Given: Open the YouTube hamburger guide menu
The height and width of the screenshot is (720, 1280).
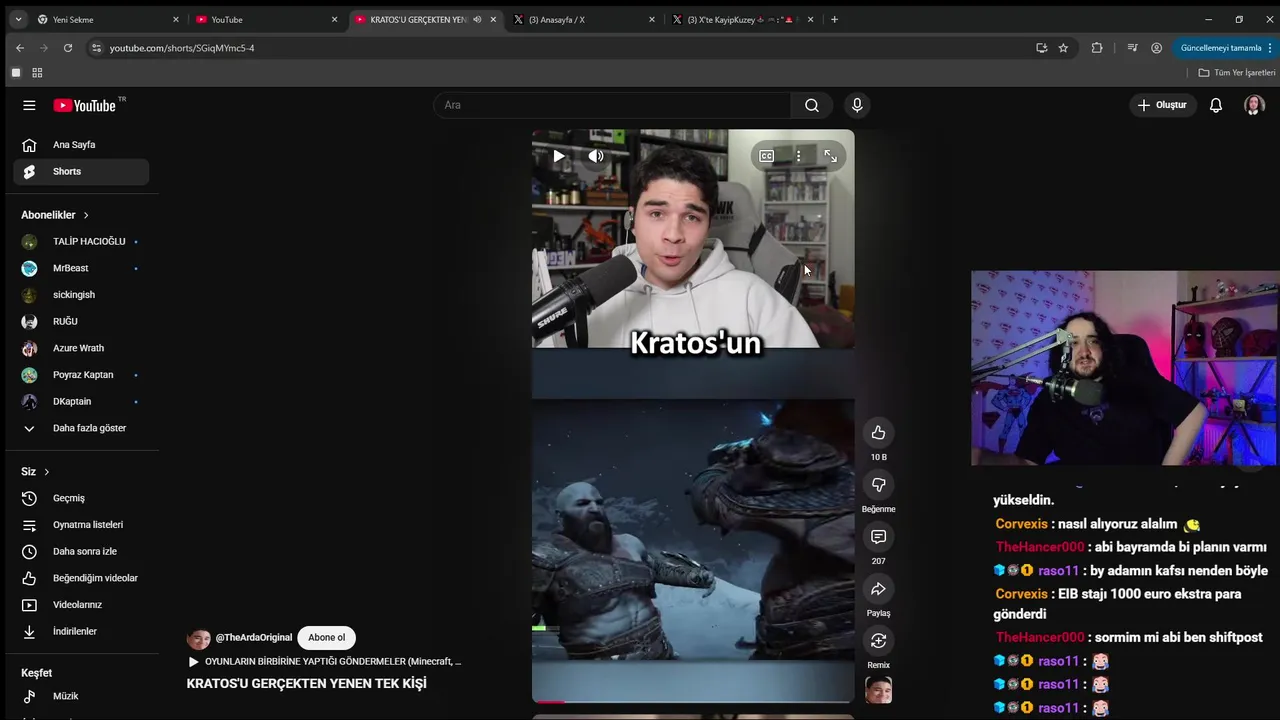Looking at the screenshot, I should (x=29, y=105).
